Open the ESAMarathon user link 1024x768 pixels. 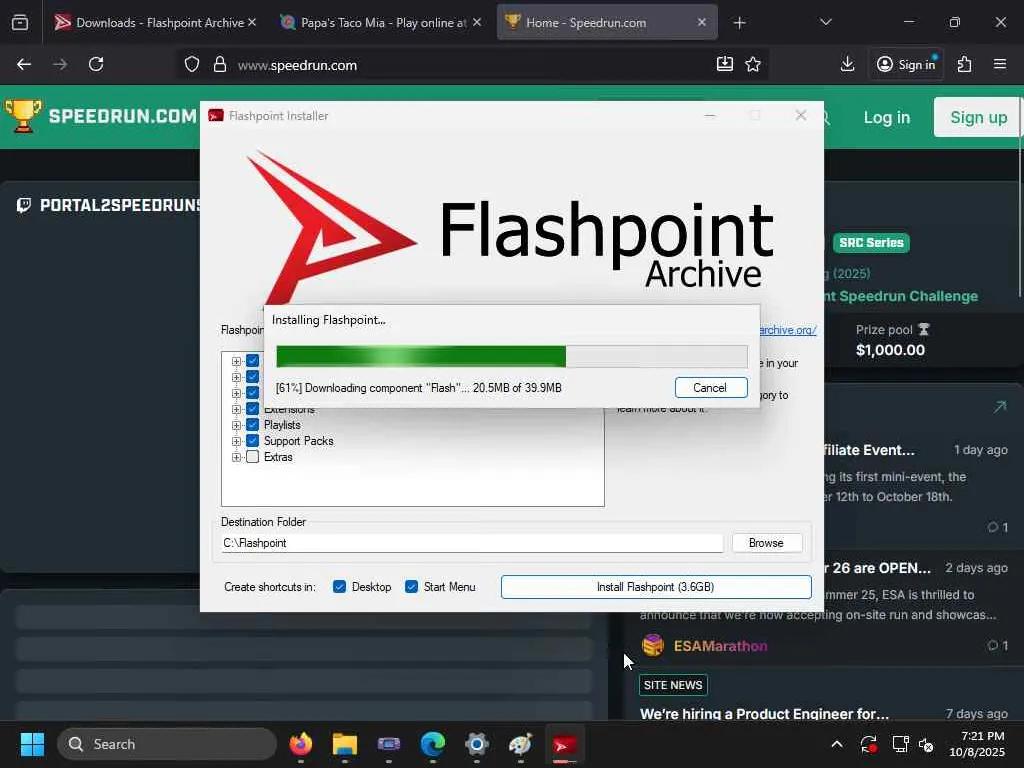point(720,646)
